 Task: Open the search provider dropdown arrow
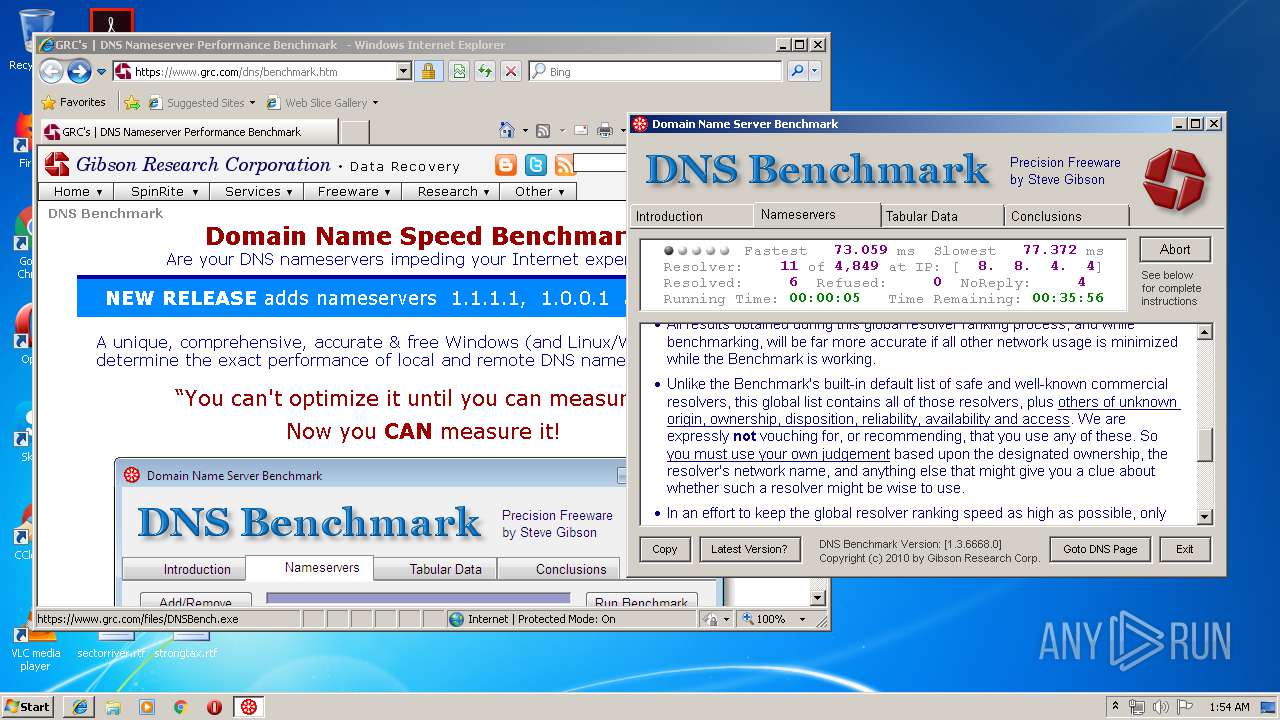point(815,71)
